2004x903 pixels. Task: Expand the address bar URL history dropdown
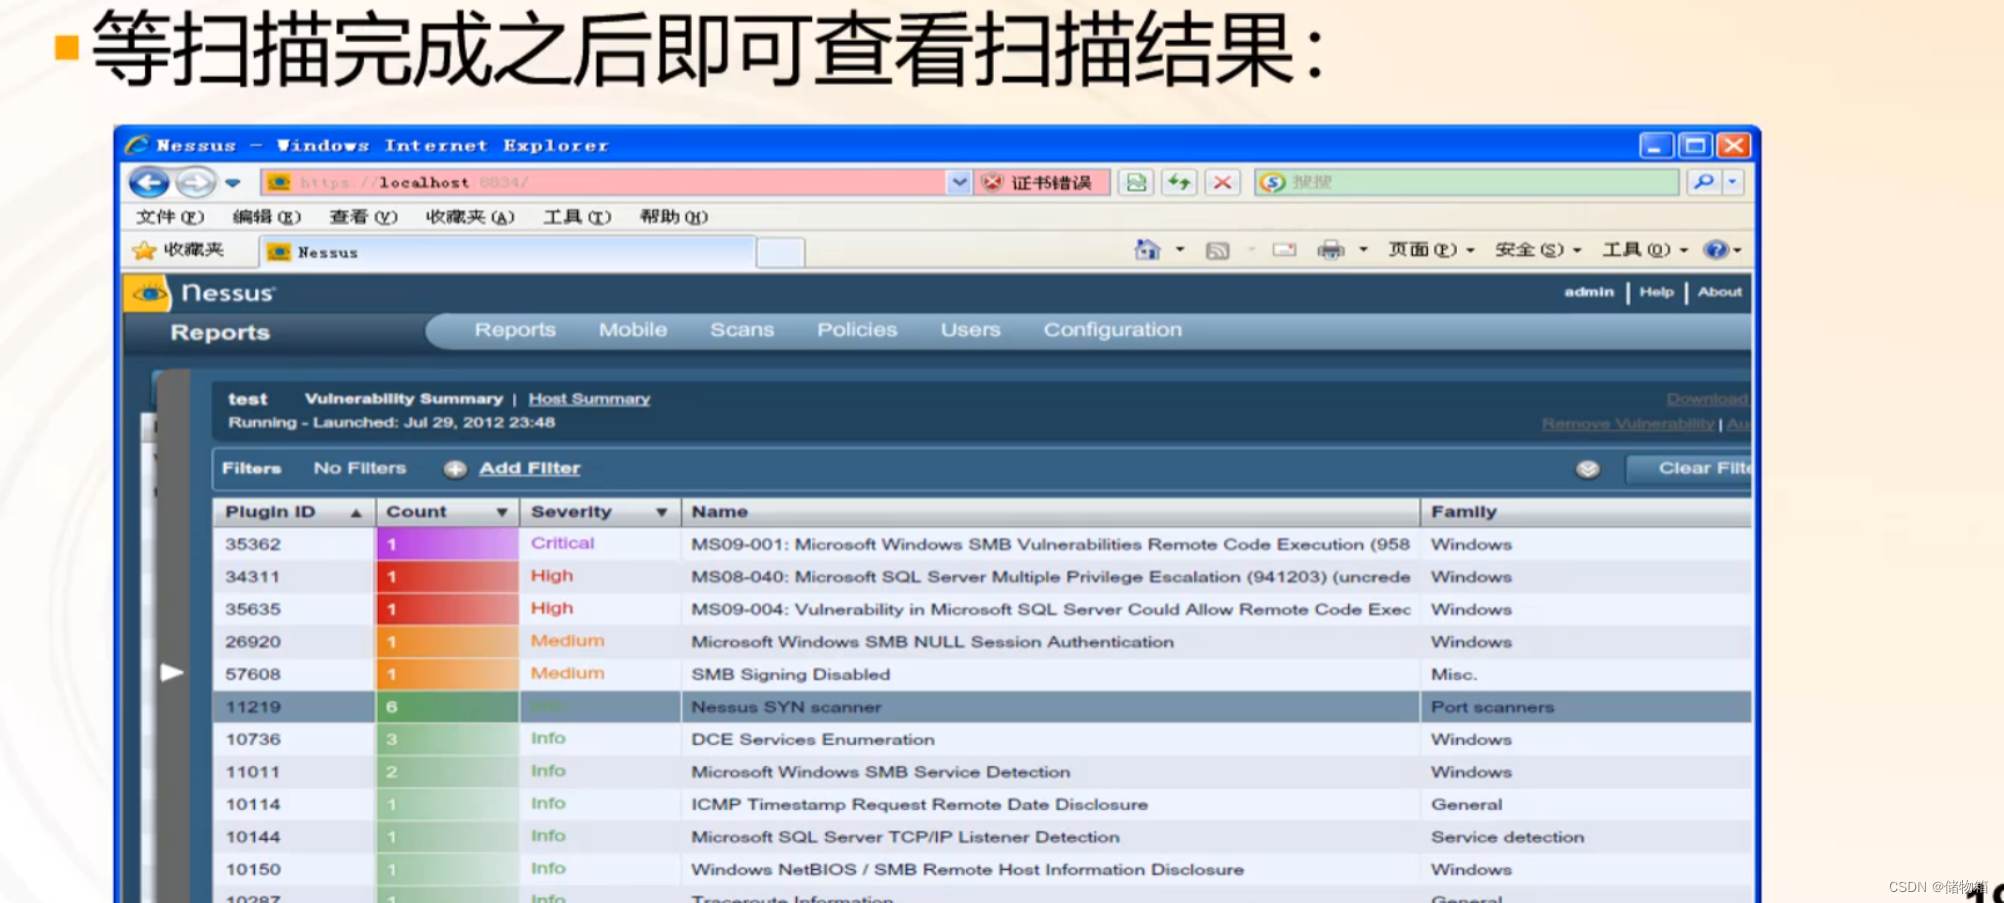click(958, 182)
